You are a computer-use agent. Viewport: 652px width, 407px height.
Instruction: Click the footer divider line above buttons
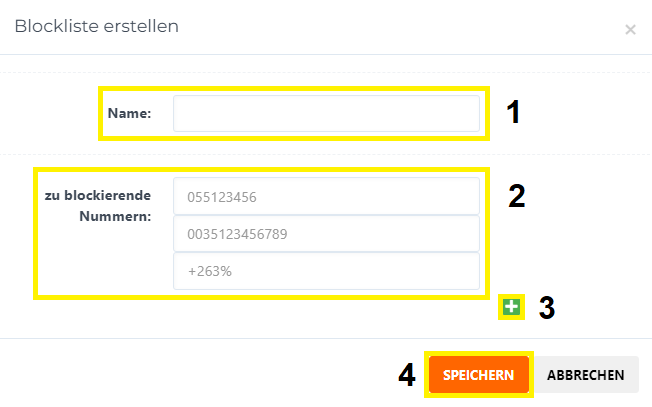[326, 338]
